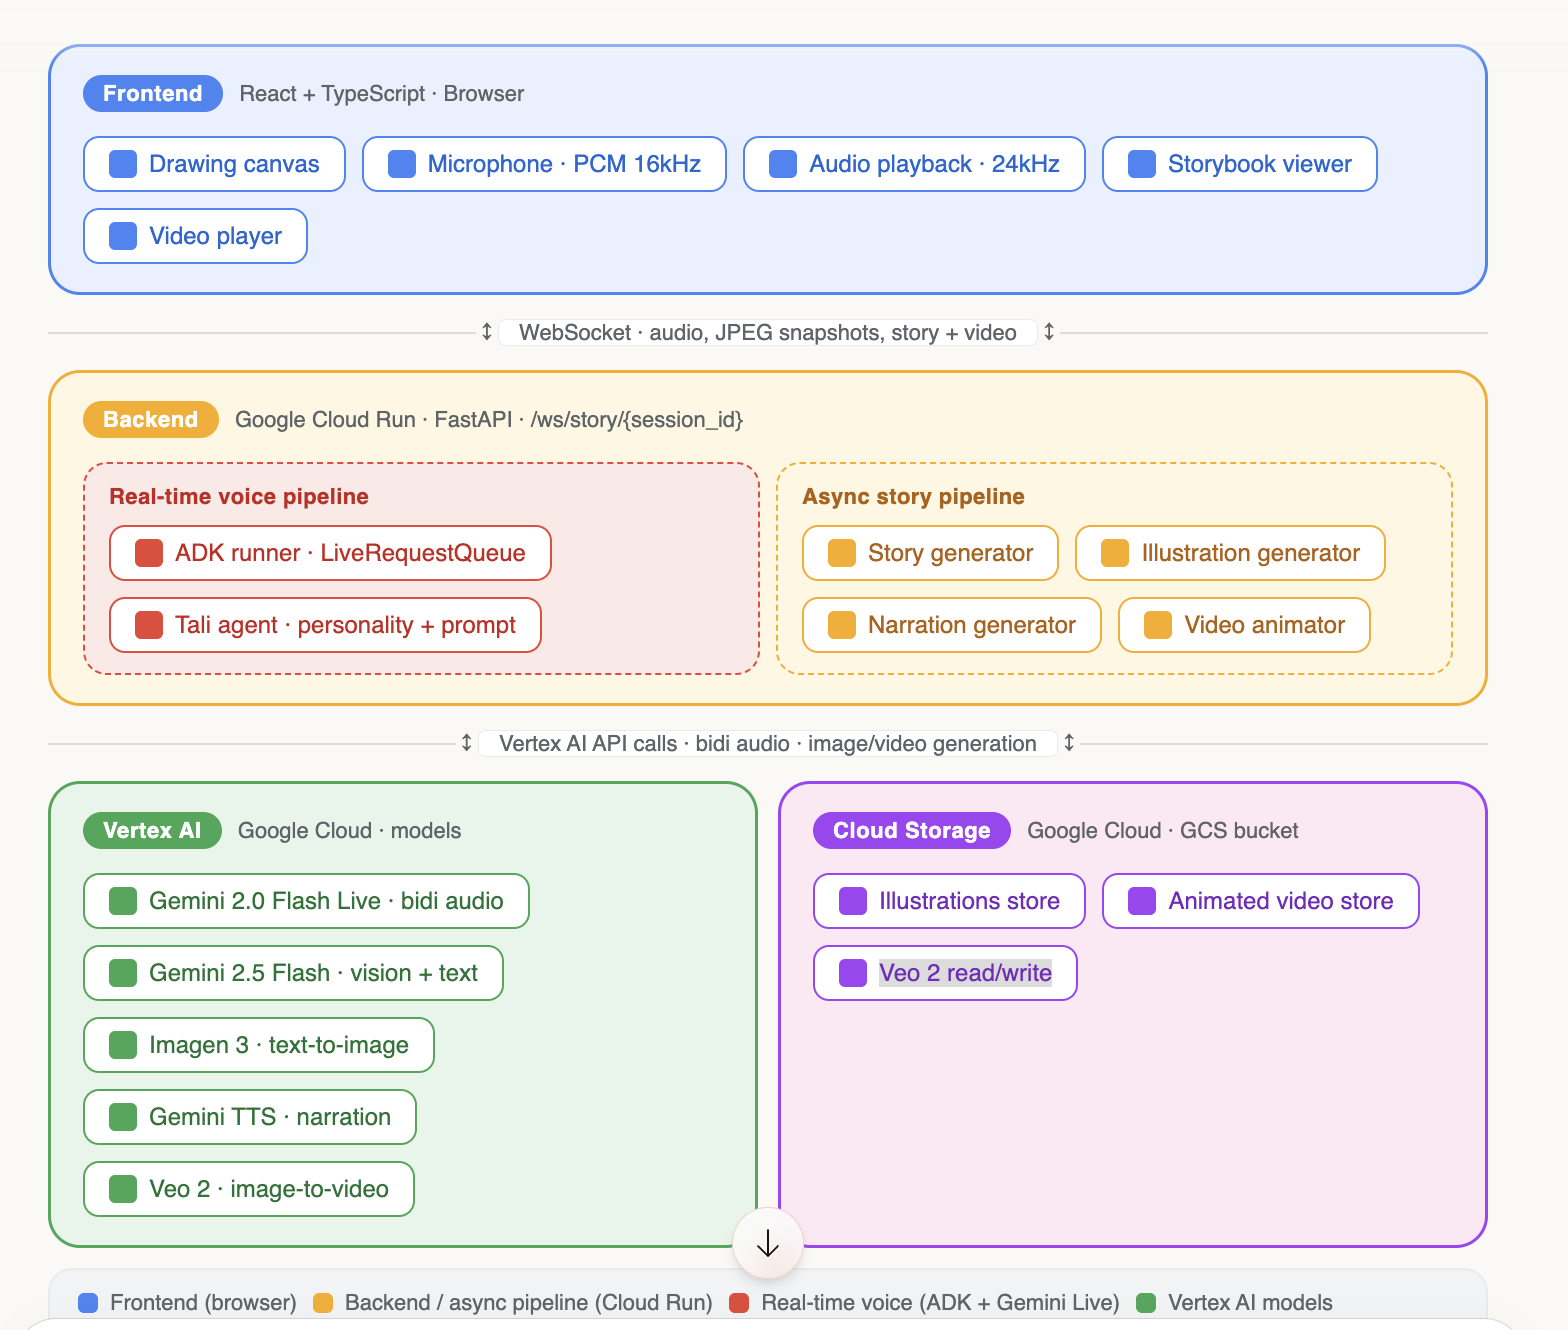The image size is (1568, 1330).
Task: Click green square icon in Gemini 2.0 Flash Live
Action: tap(123, 901)
